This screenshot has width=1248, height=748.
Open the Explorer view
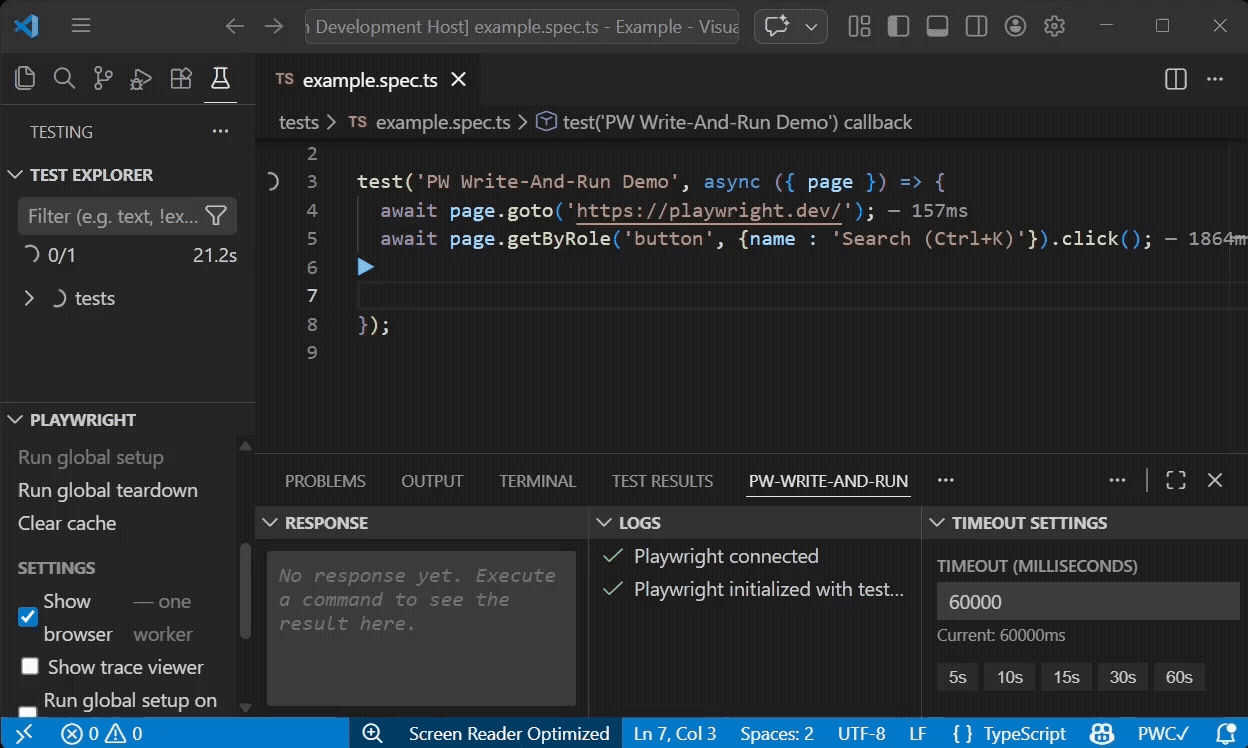click(x=25, y=77)
